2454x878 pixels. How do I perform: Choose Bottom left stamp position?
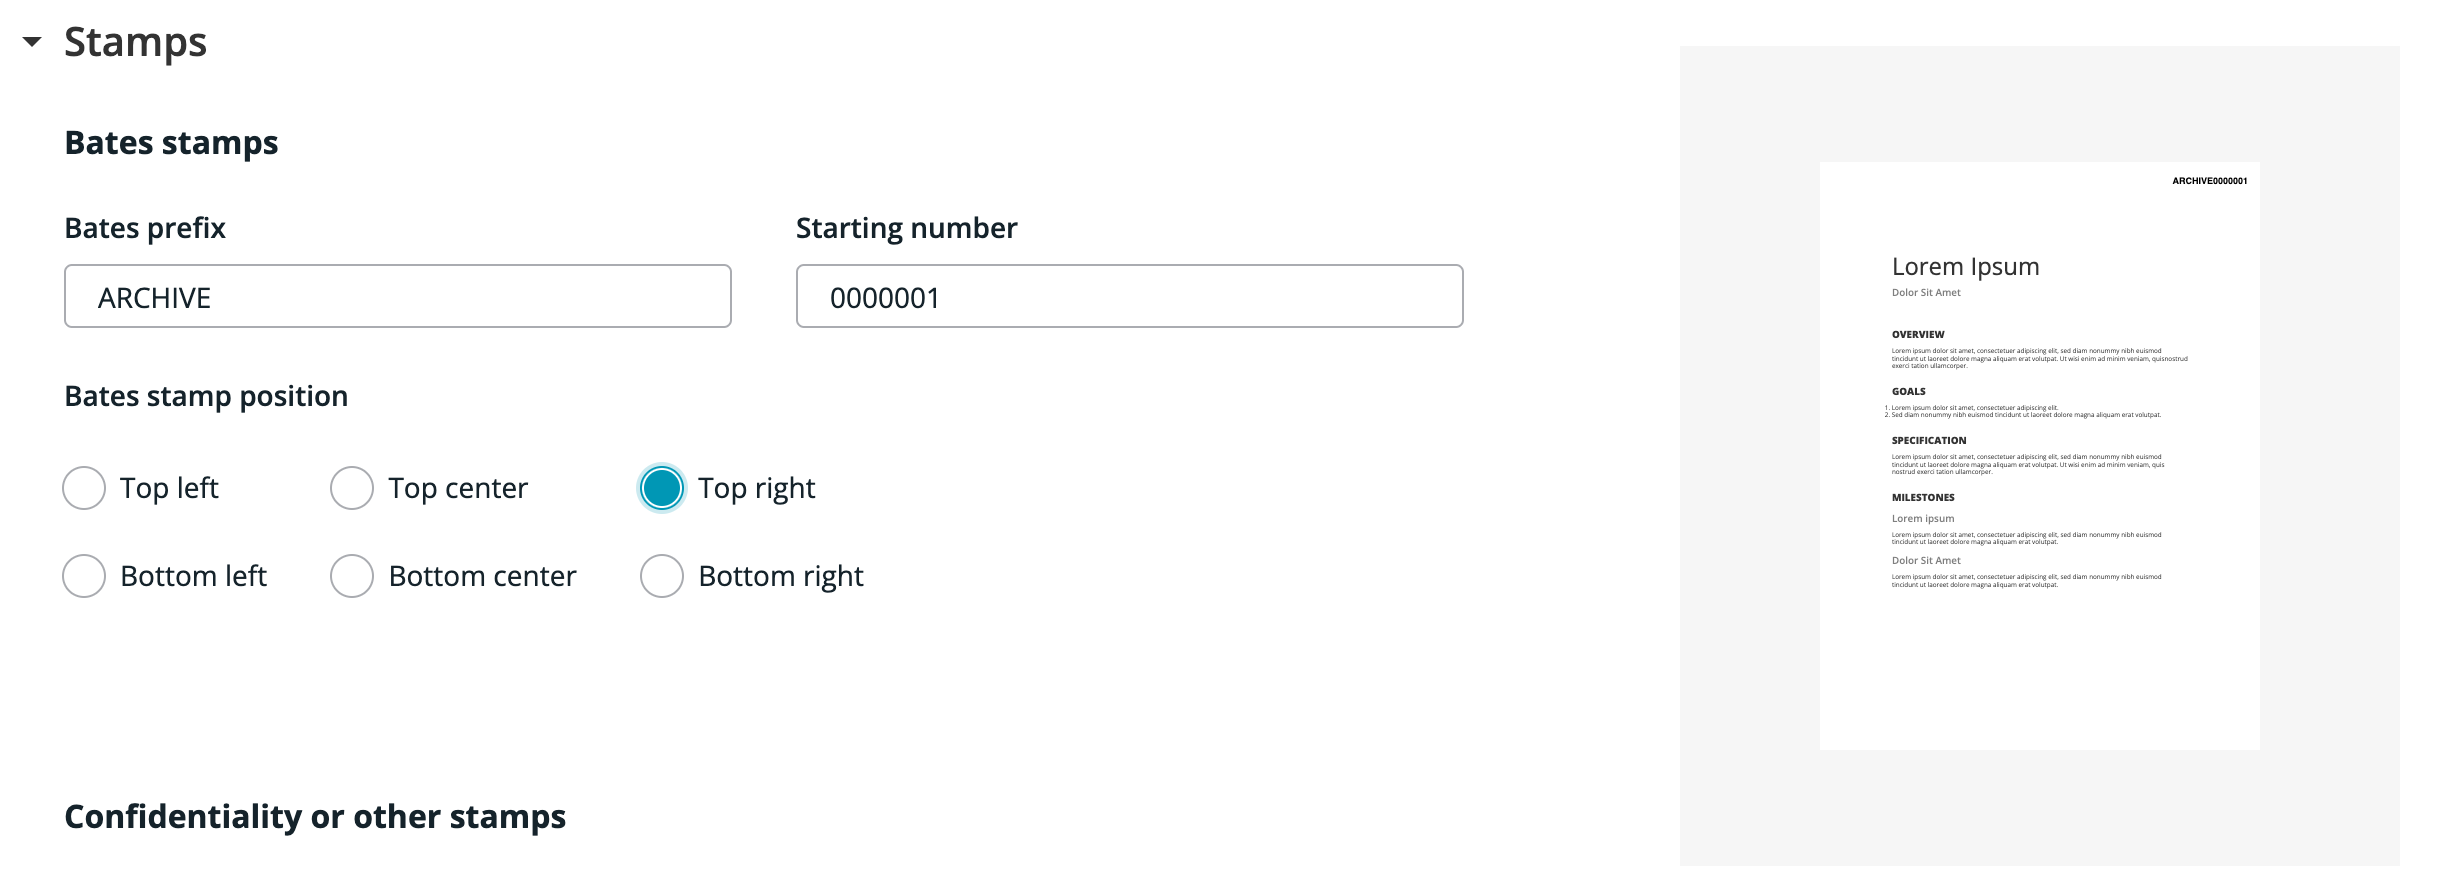[84, 576]
